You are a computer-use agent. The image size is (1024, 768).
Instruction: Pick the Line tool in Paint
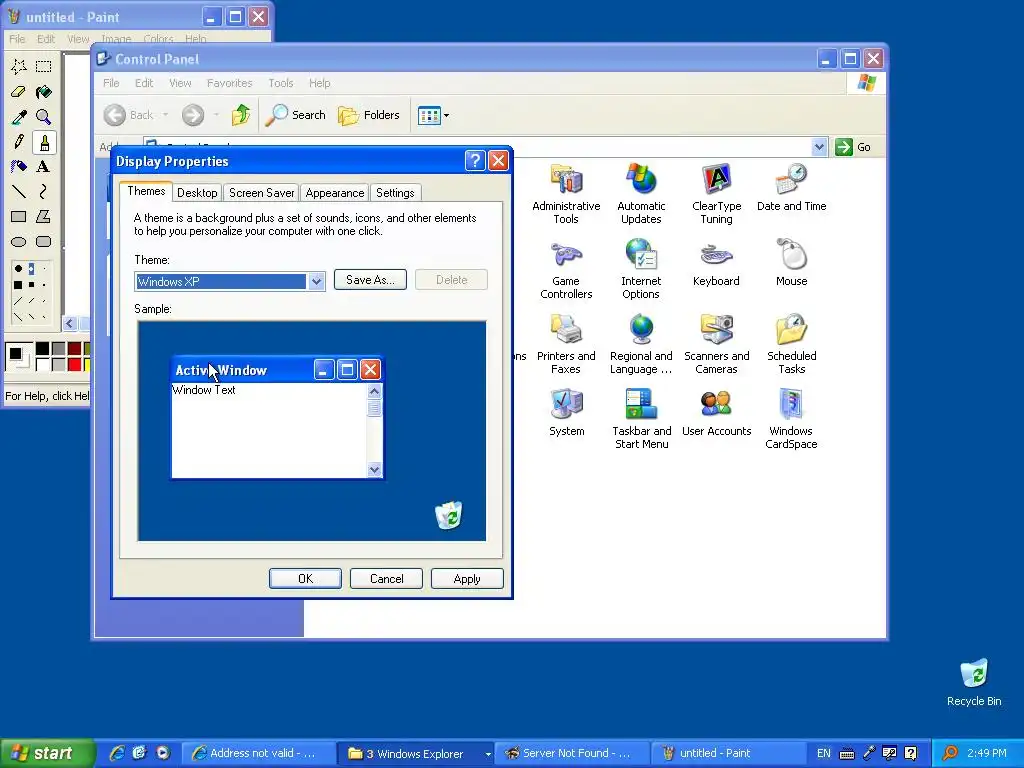click(19, 191)
